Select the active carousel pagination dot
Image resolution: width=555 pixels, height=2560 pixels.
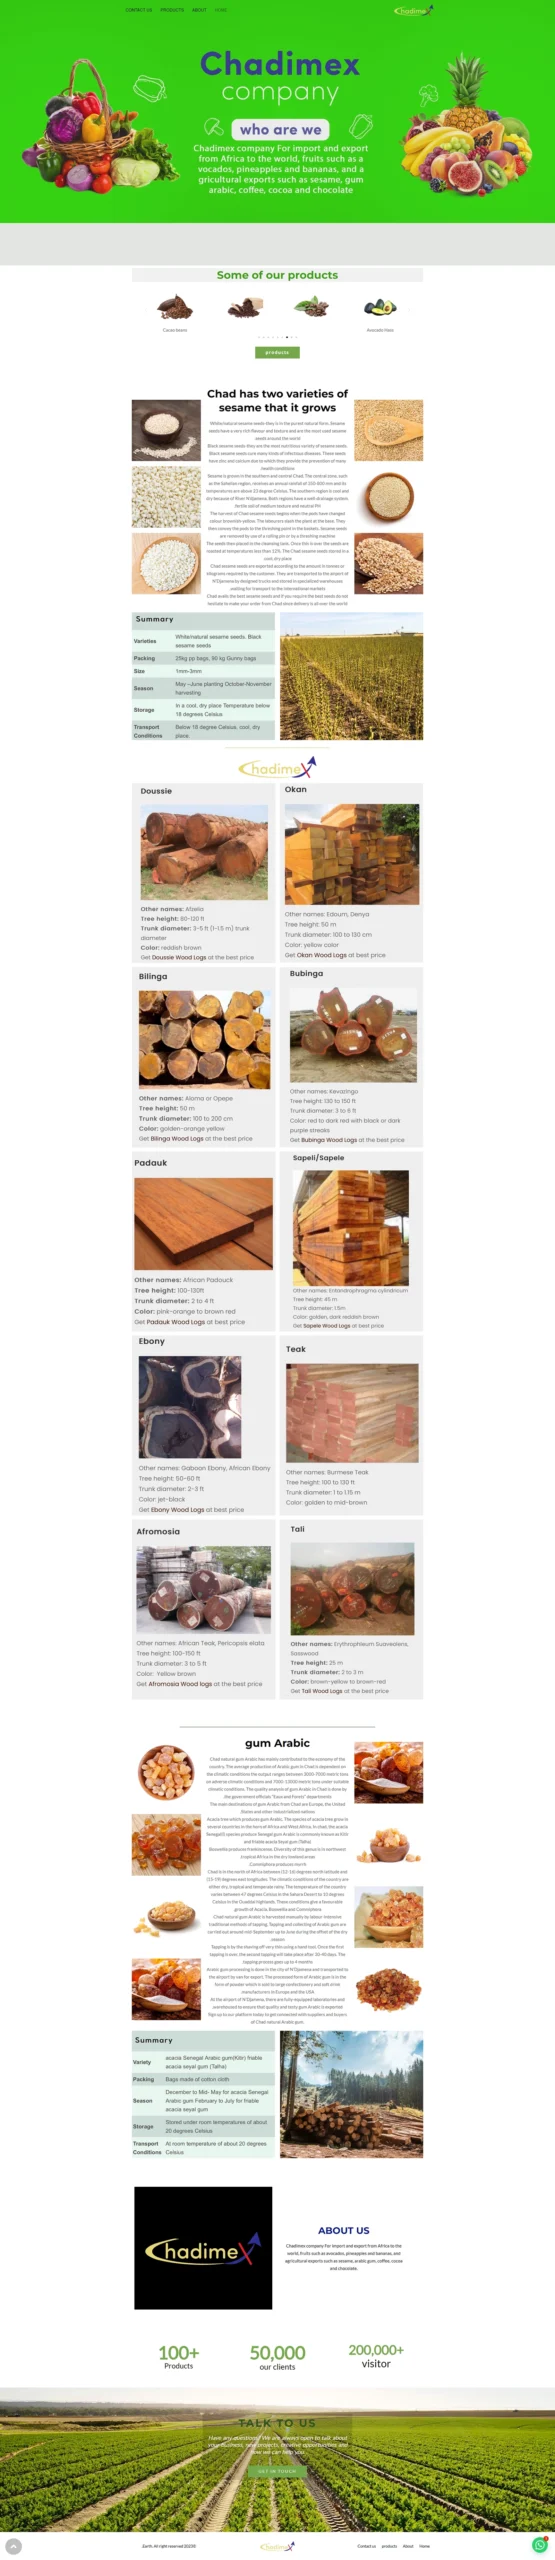[287, 337]
